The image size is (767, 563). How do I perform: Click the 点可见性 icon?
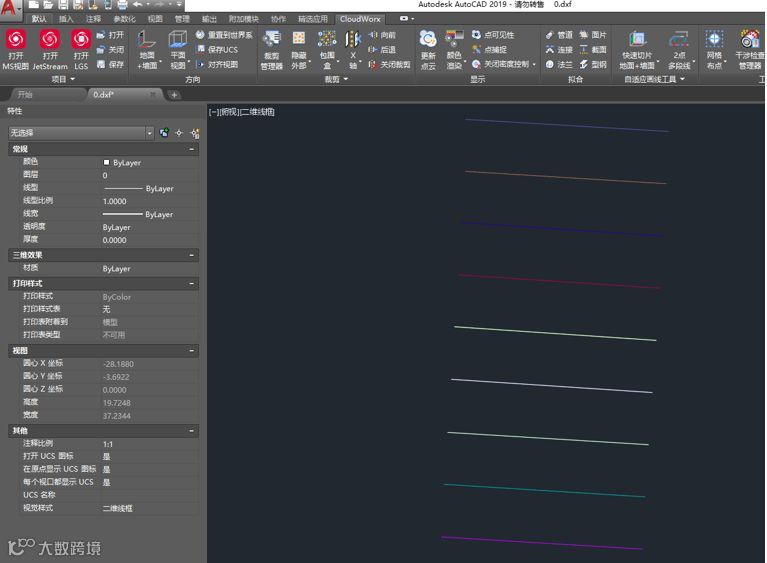[476, 35]
